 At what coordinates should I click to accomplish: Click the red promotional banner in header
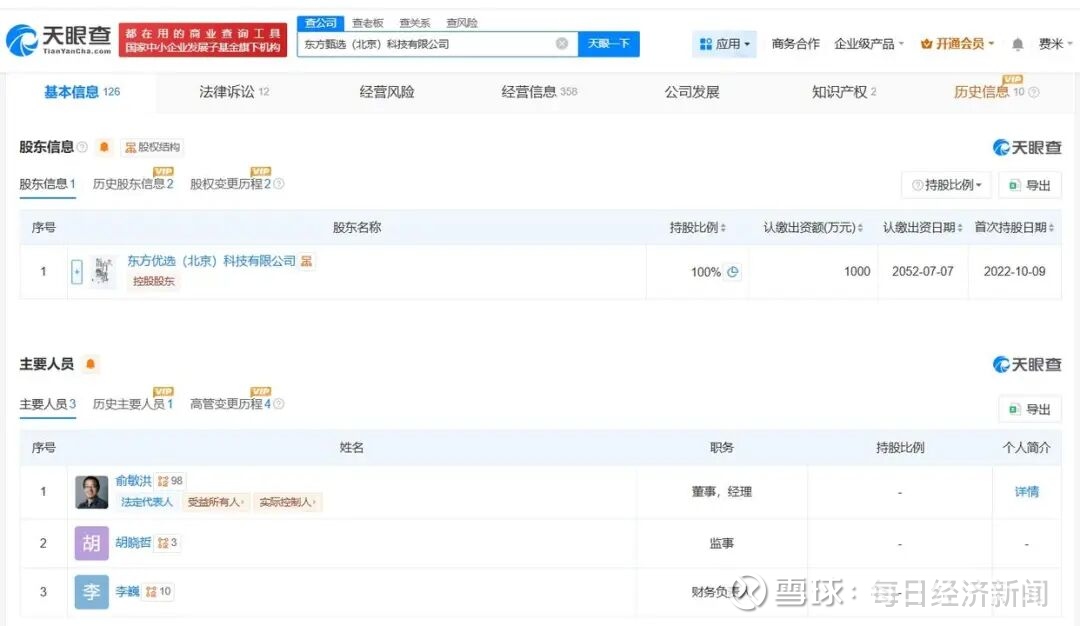pos(203,40)
